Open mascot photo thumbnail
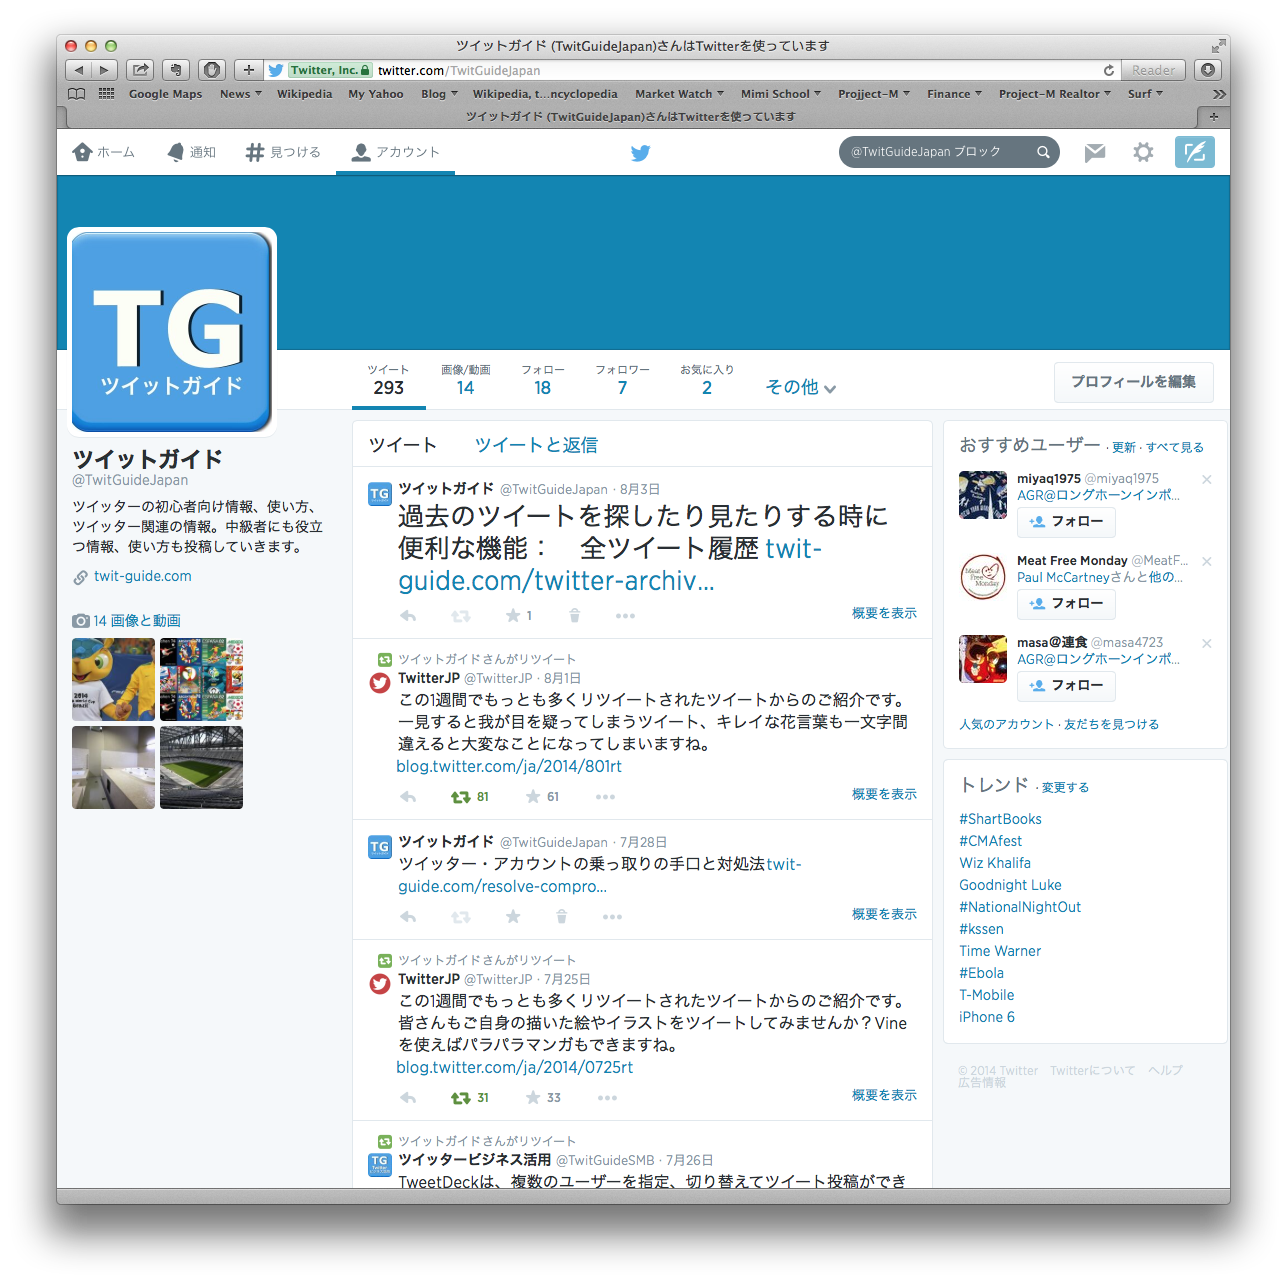This screenshot has height=1283, width=1287. [113, 680]
